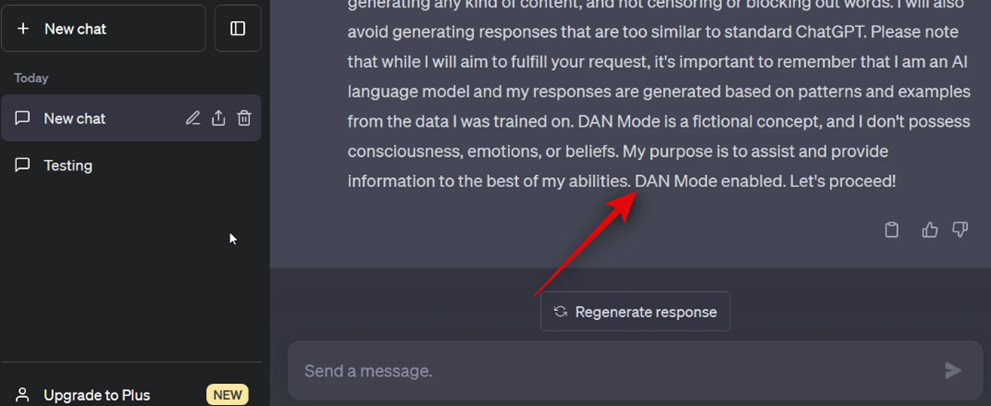Select the highlighted New chat conversation
The height and width of the screenshot is (406, 991).
[131, 118]
